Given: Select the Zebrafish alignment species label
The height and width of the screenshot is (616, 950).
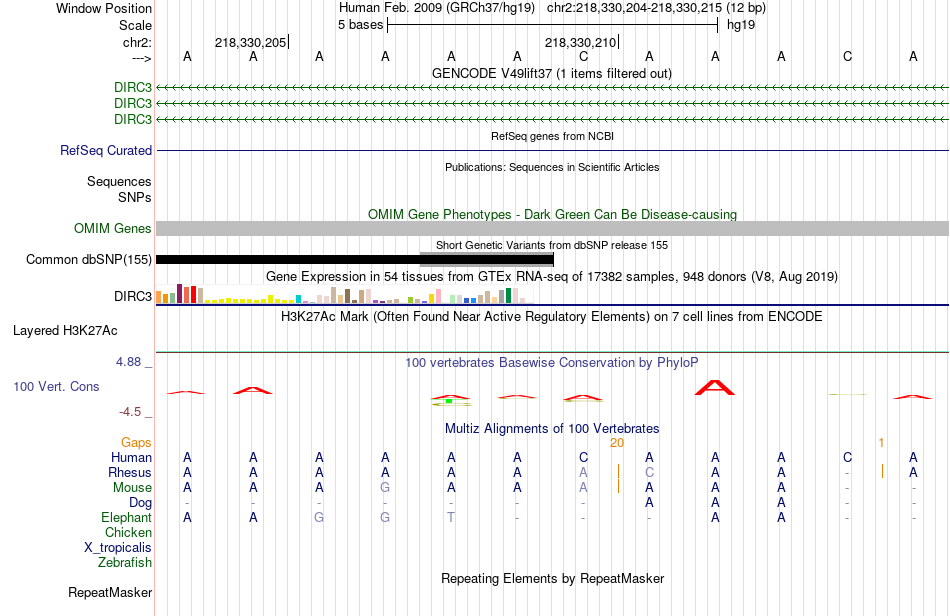Looking at the screenshot, I should [125, 563].
